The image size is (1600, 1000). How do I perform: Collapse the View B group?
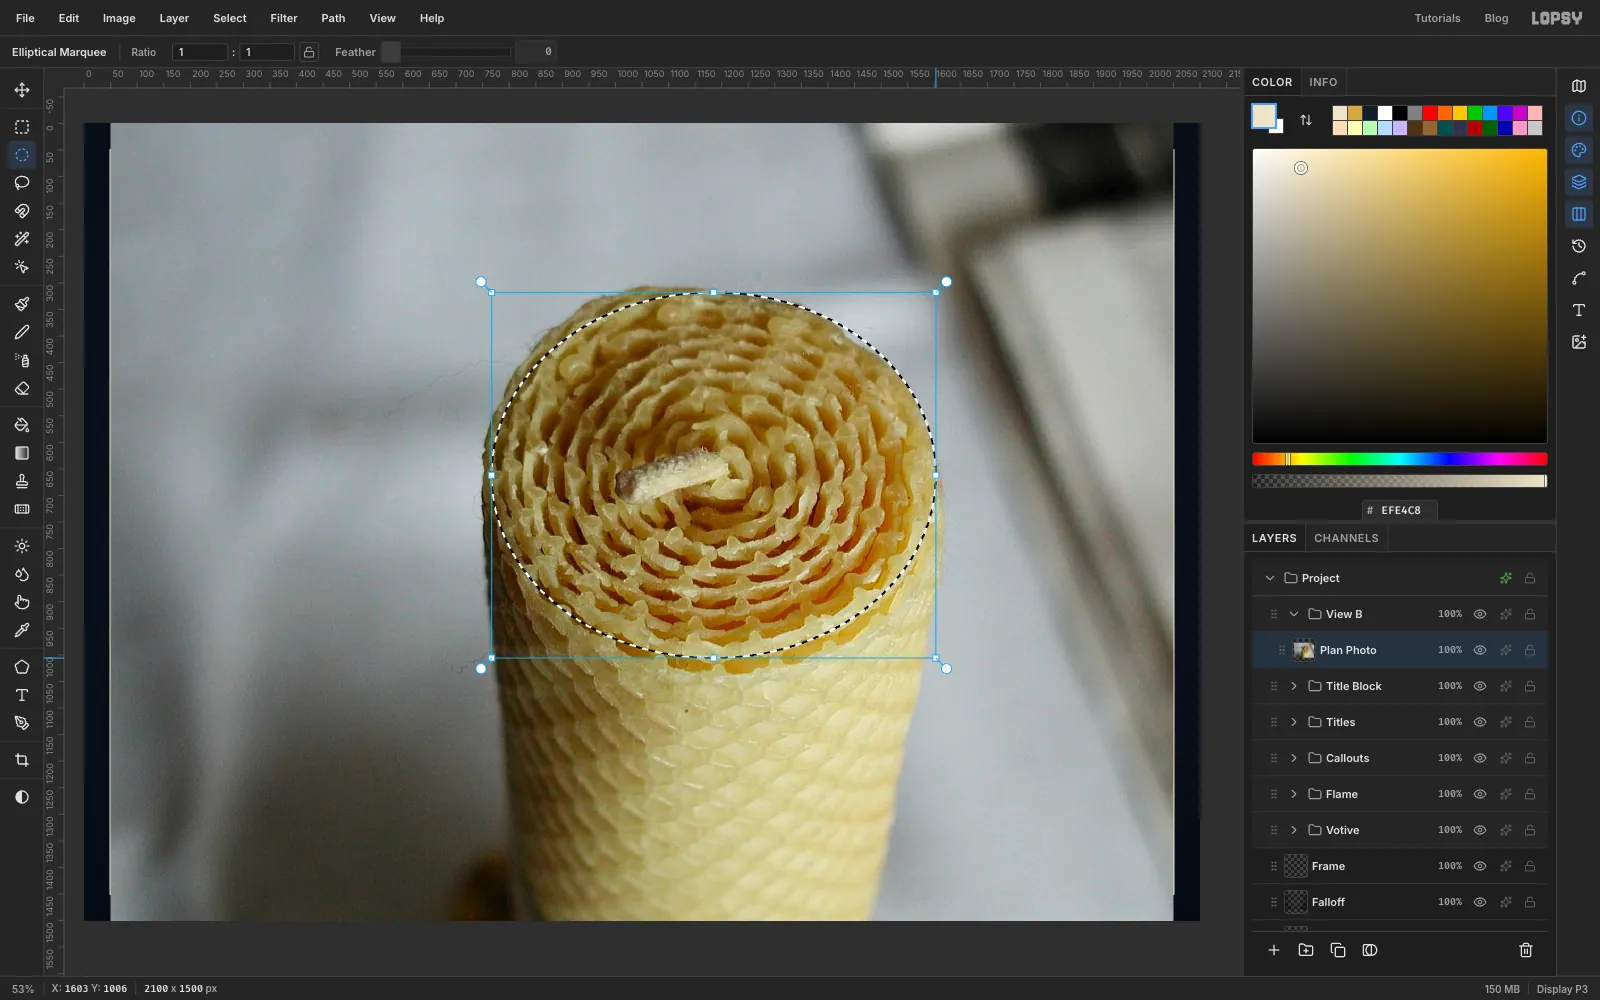tap(1294, 614)
